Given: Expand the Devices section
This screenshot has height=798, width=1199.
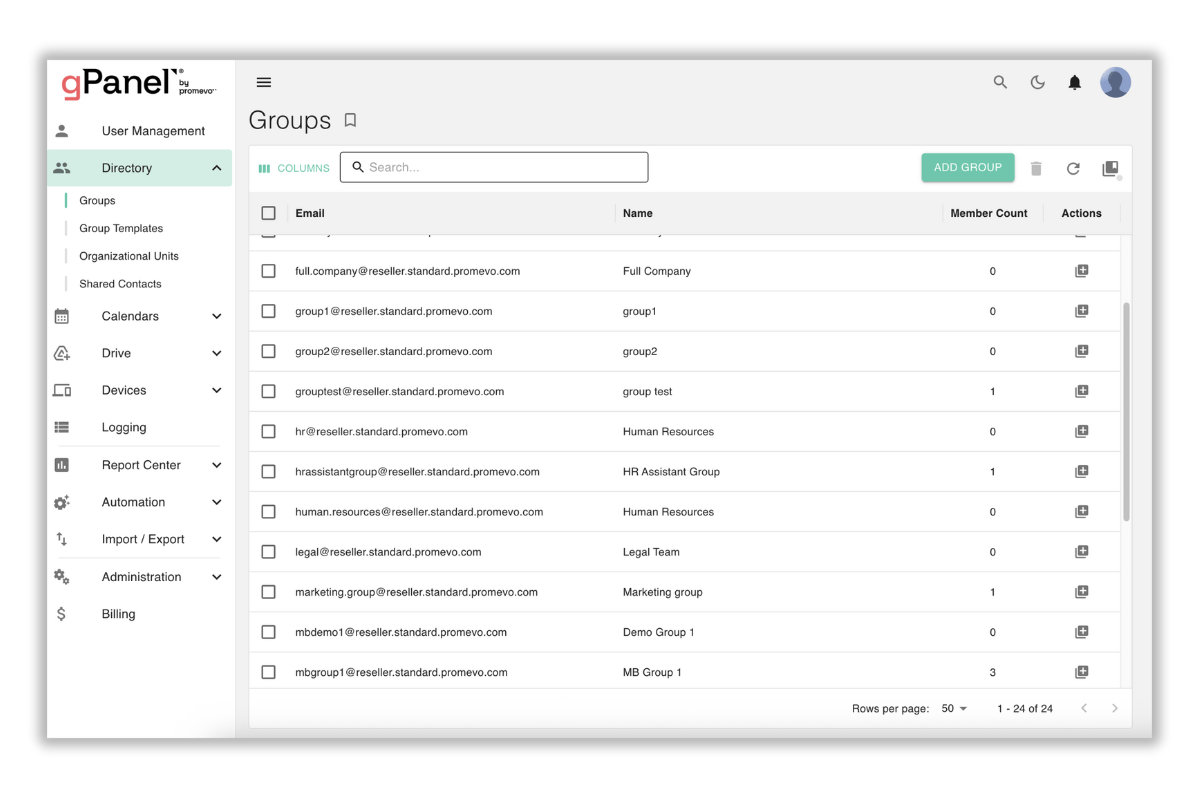Looking at the screenshot, I should tap(216, 391).
